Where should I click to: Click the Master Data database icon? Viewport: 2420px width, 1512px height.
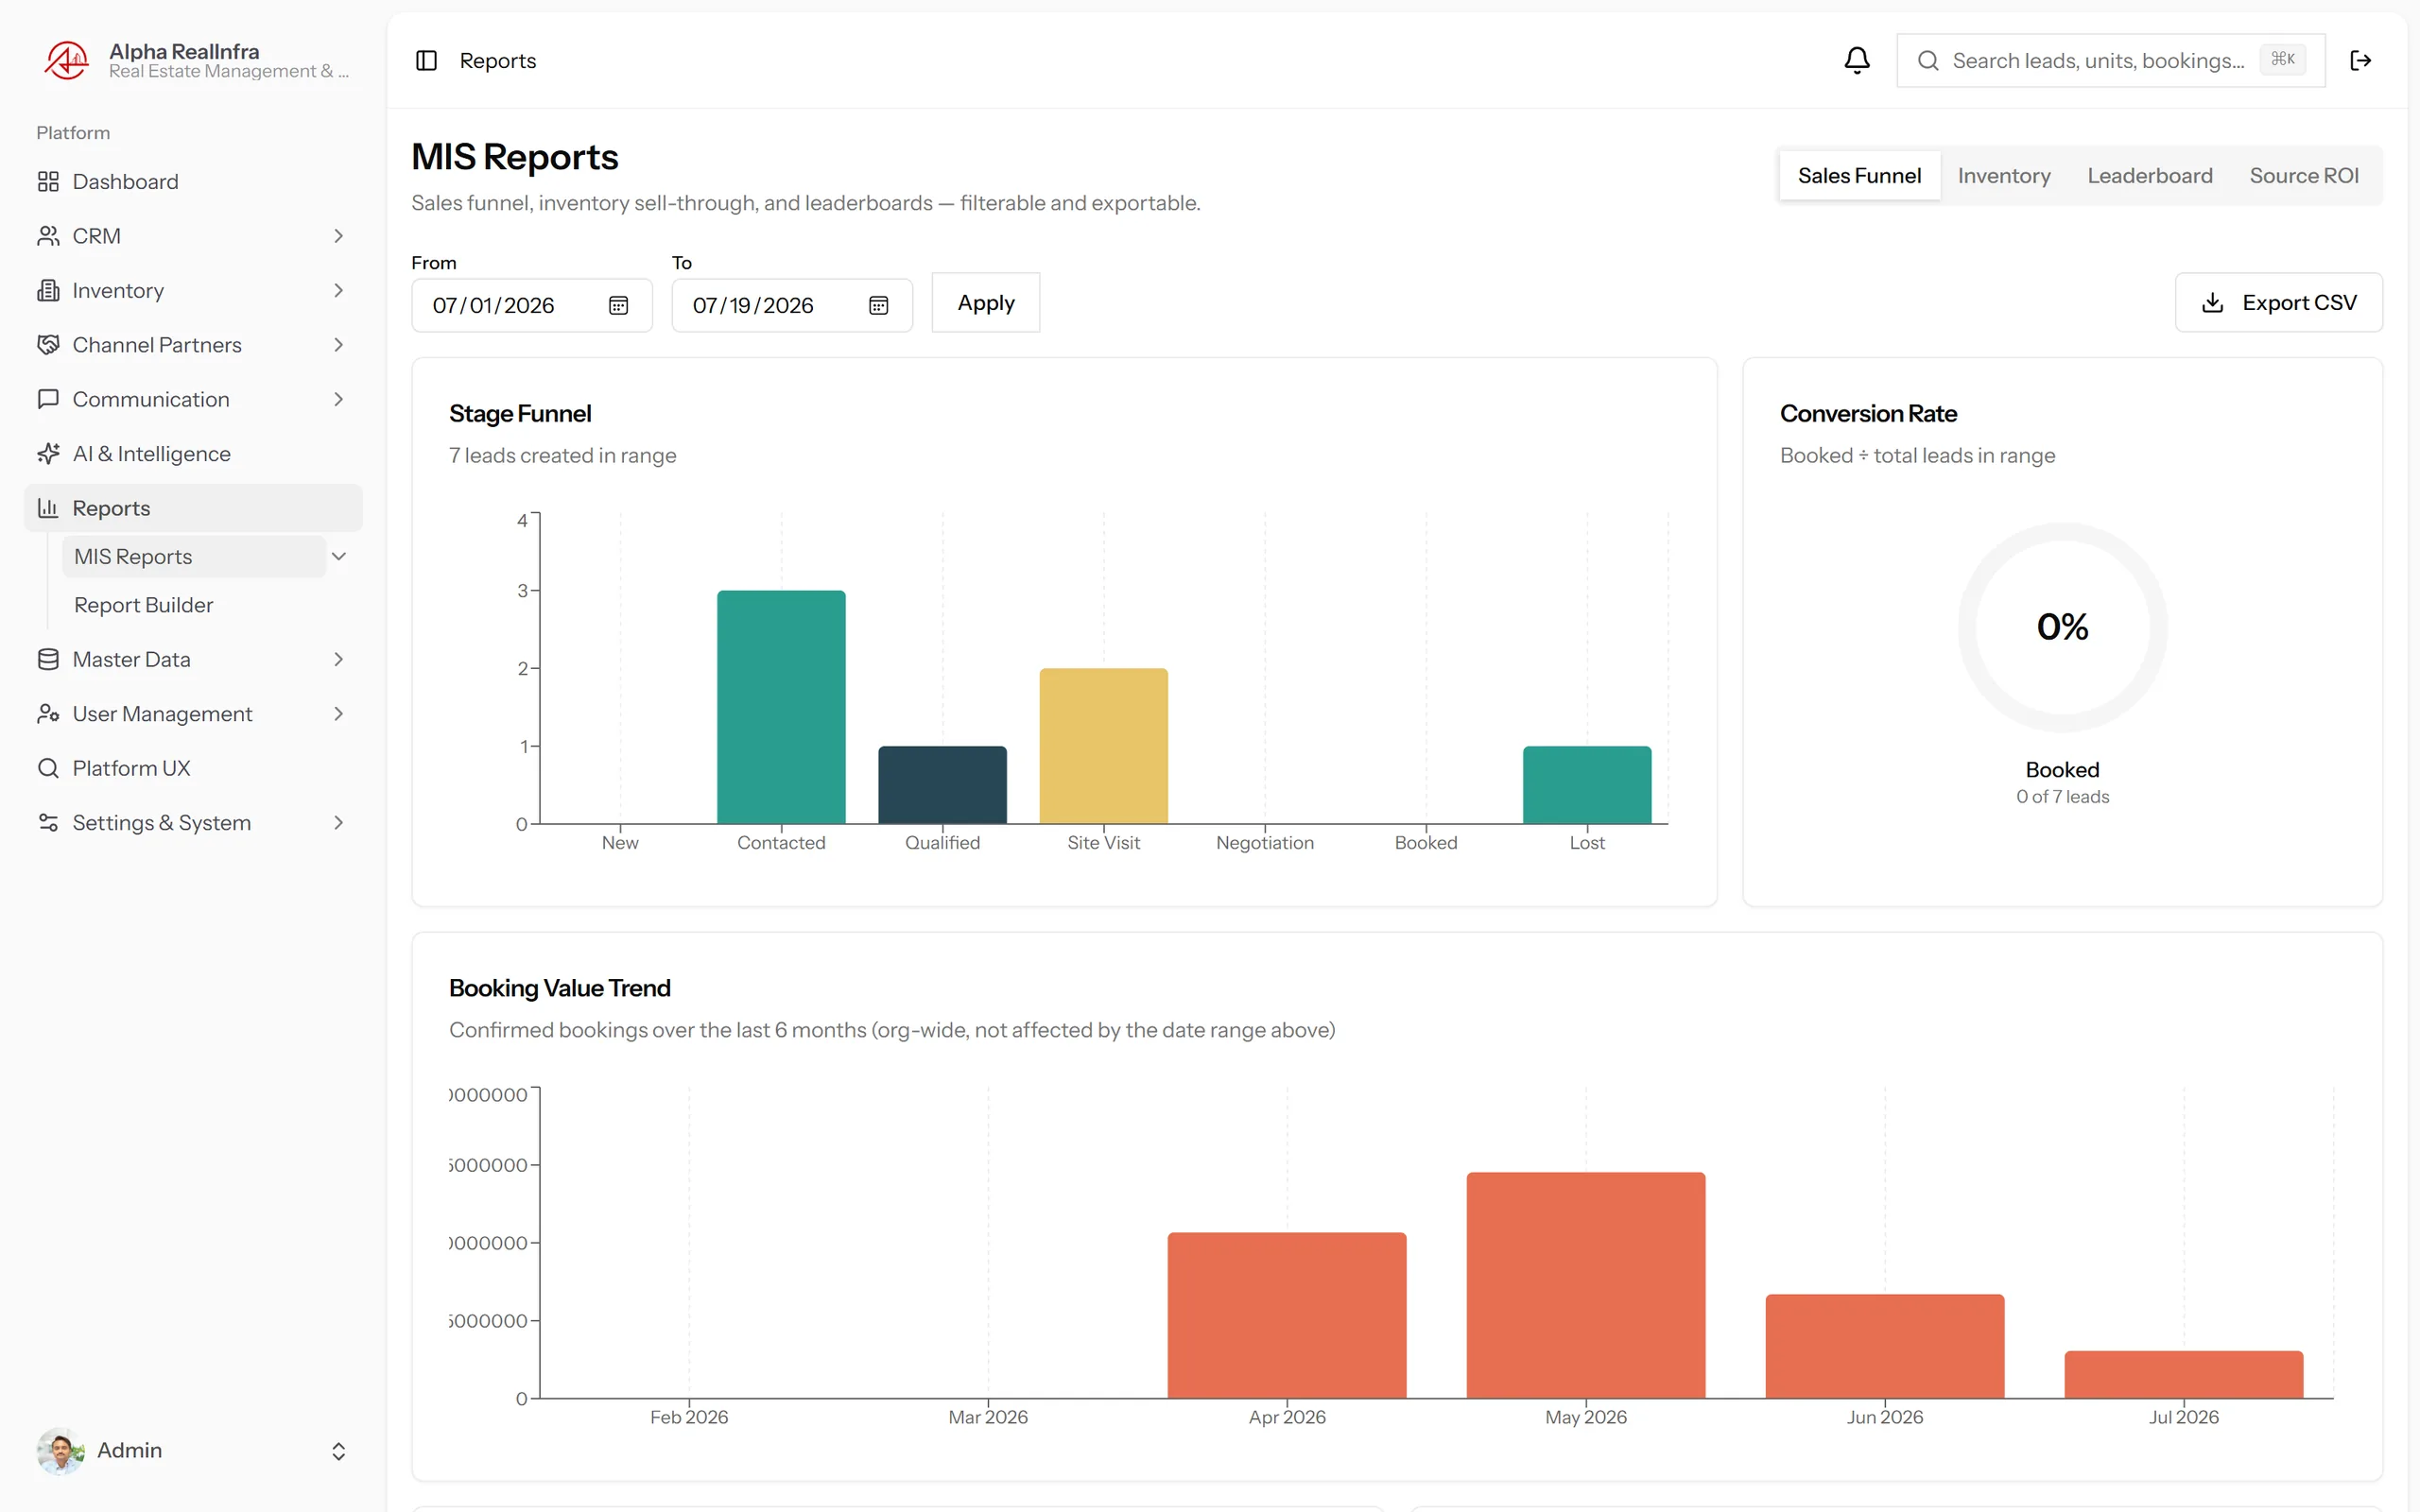tap(48, 660)
